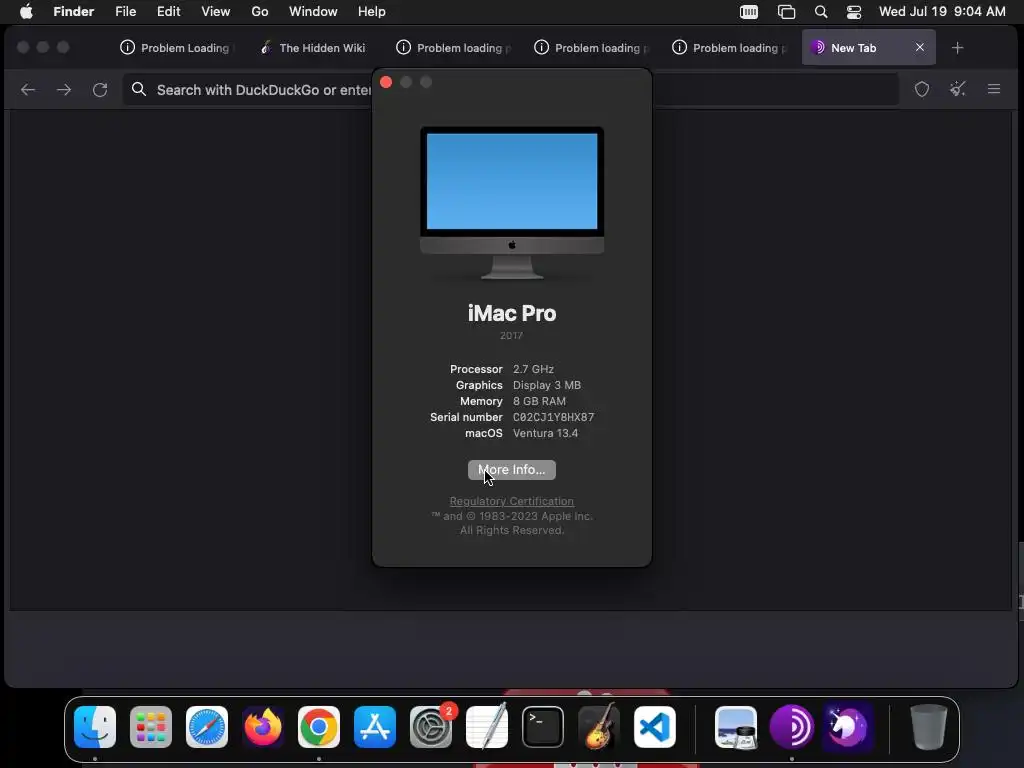The height and width of the screenshot is (768, 1024).
Task: Click the 8 GB RAM memory value
Action: [539, 401]
